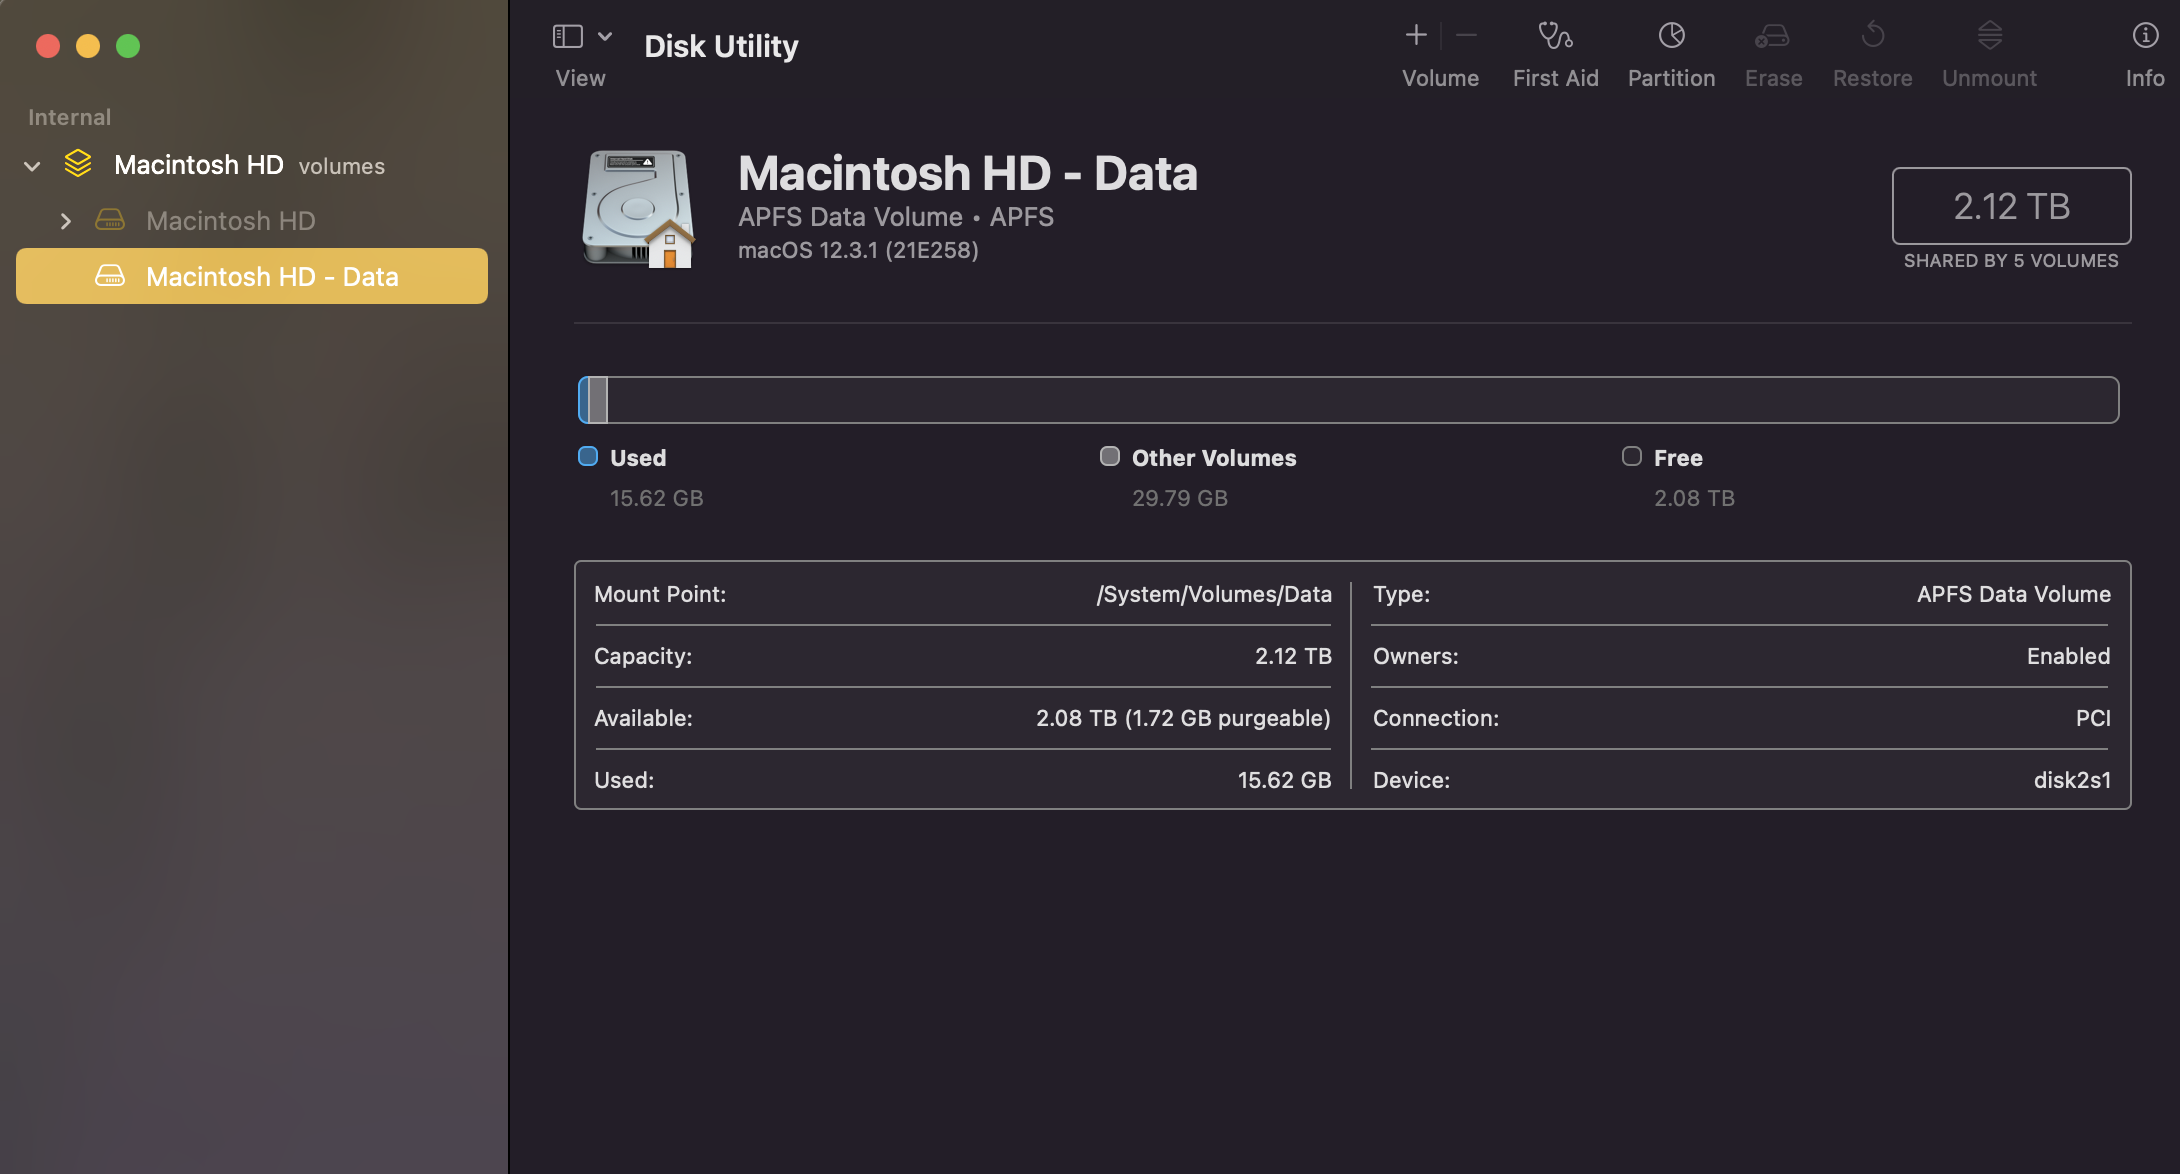Click the Unmount toolbar icon

1989,36
